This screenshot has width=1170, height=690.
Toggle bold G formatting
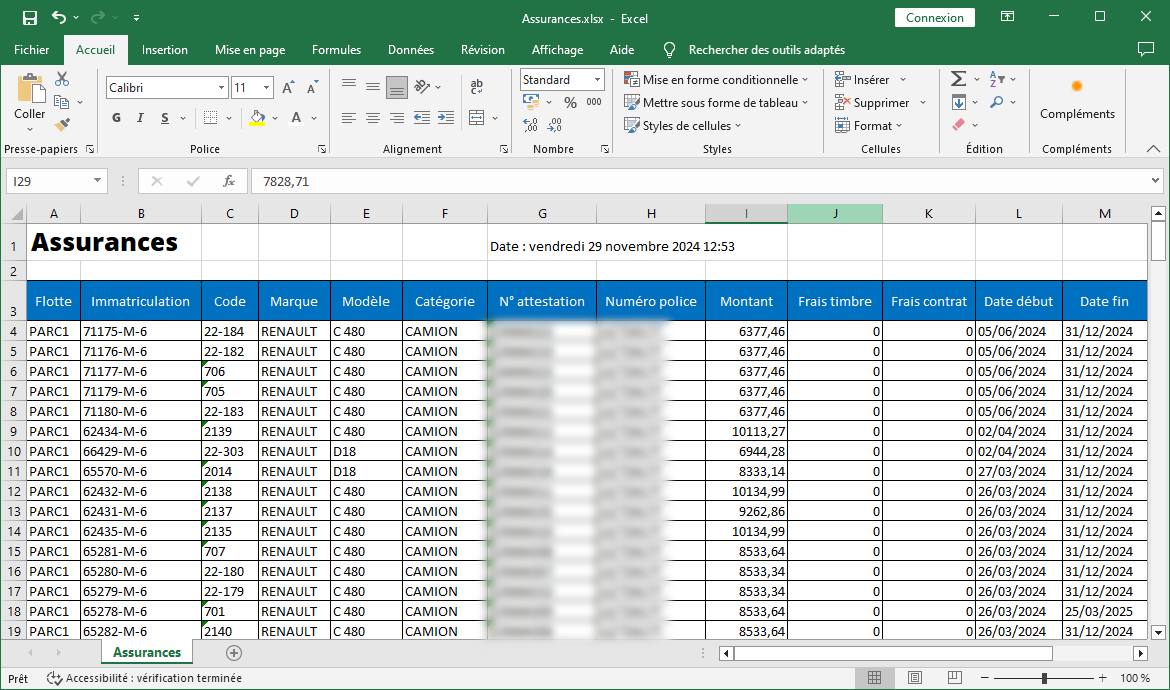point(116,118)
